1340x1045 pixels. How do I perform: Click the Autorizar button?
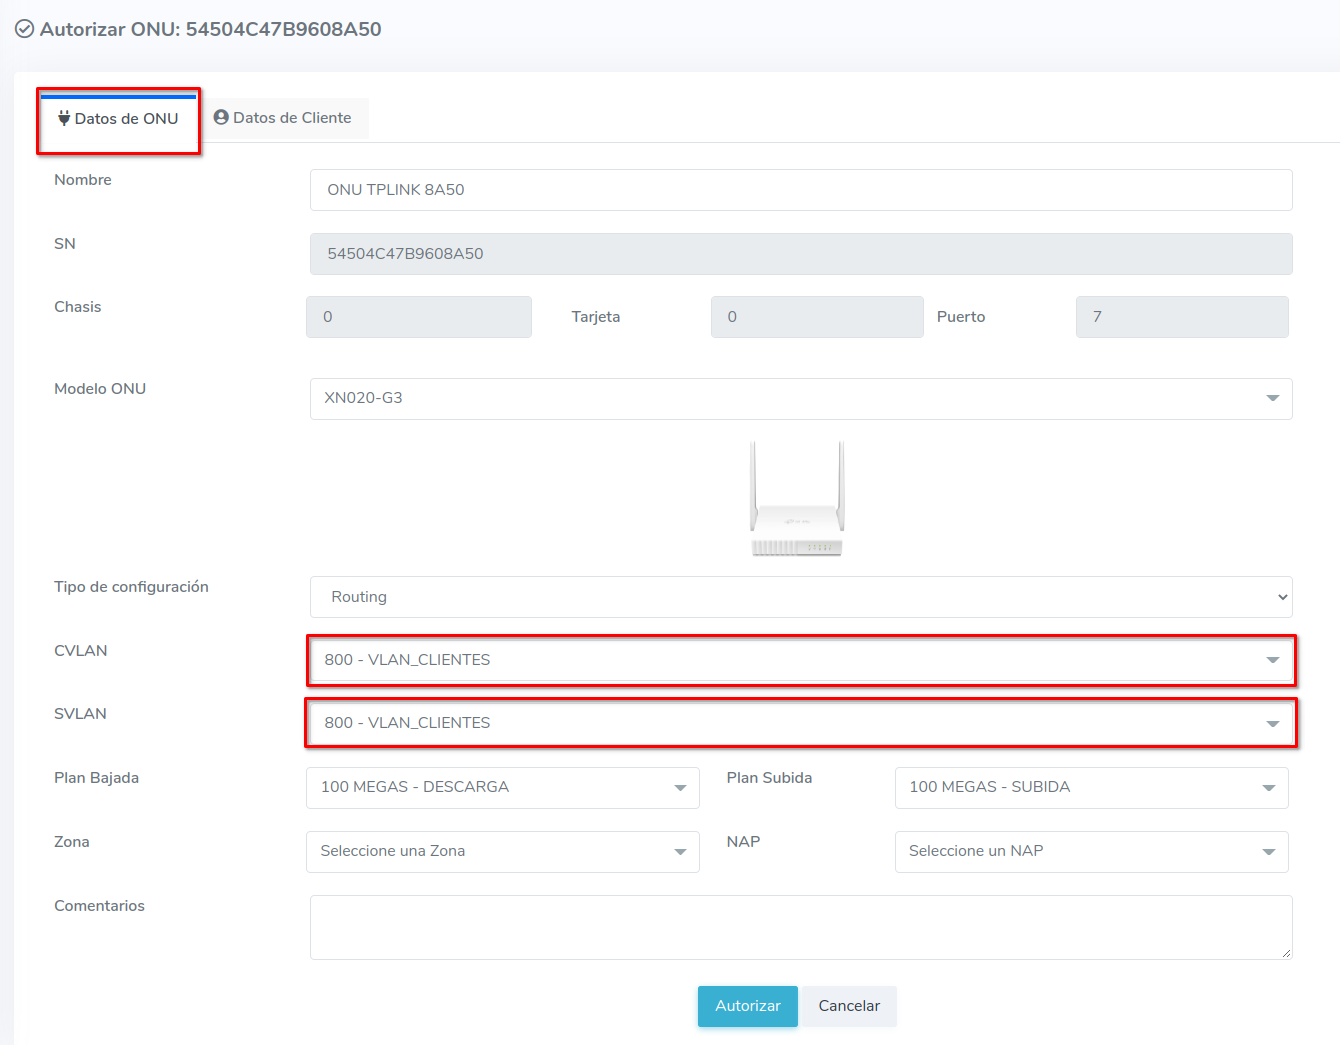(747, 1006)
